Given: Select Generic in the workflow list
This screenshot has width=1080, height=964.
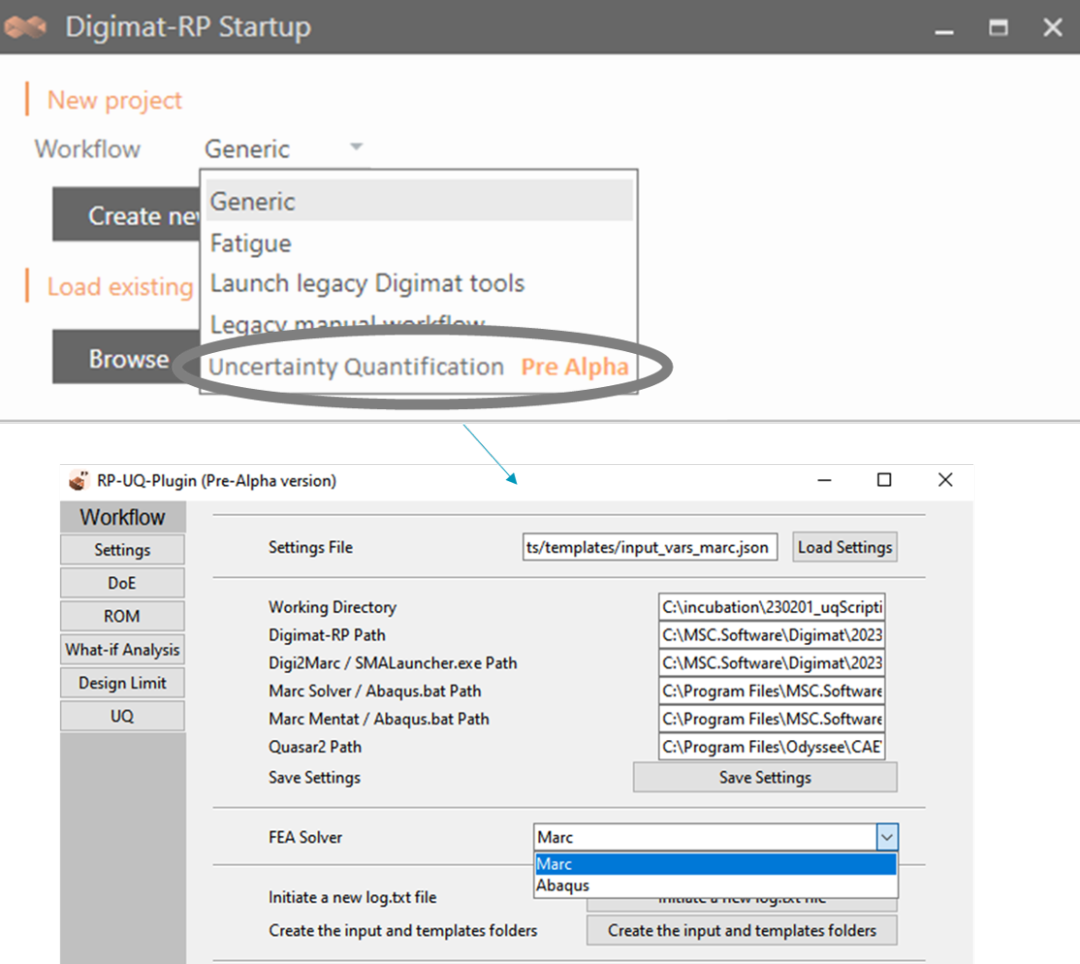Looking at the screenshot, I should (419, 201).
